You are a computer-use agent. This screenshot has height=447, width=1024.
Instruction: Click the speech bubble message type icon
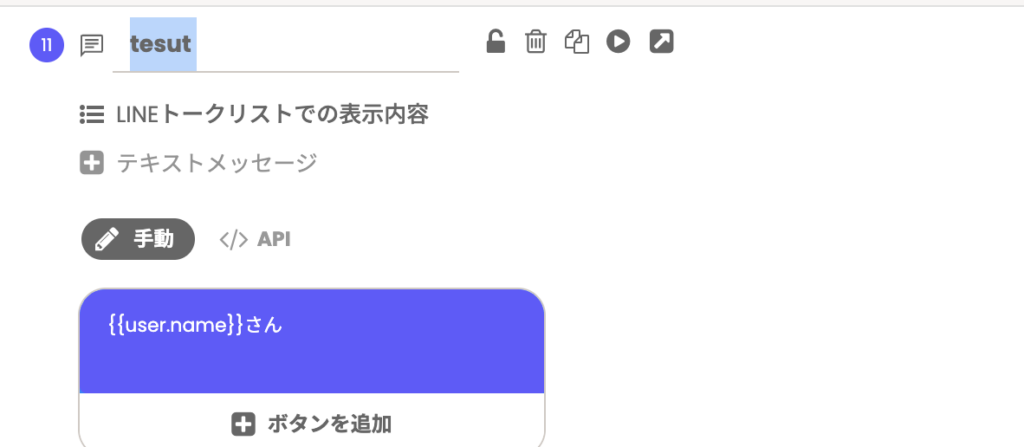tap(92, 45)
